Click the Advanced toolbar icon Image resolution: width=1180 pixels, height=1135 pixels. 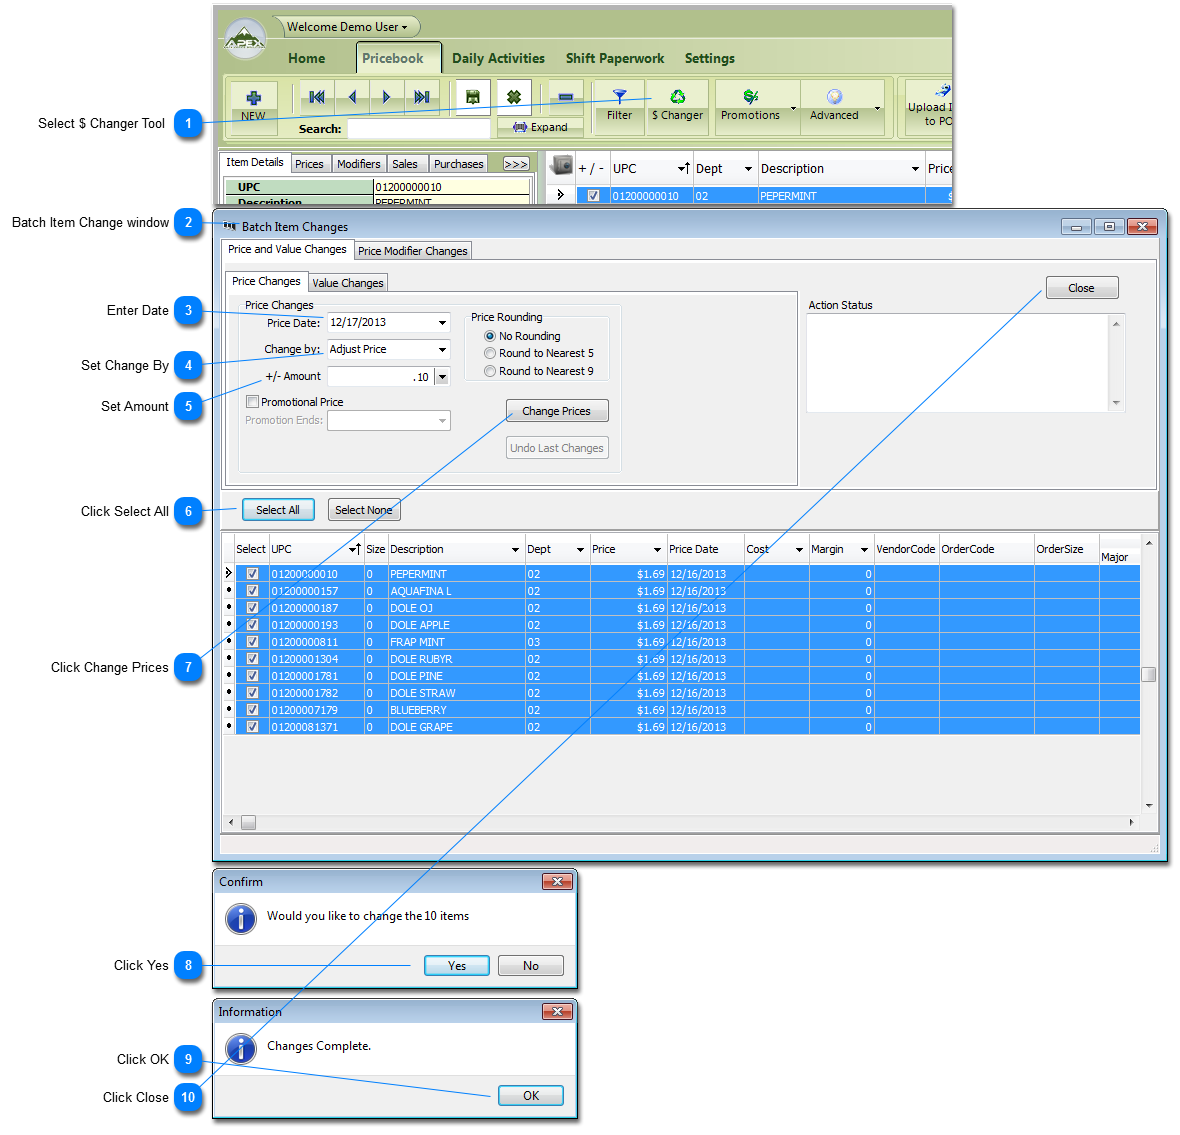click(x=834, y=97)
